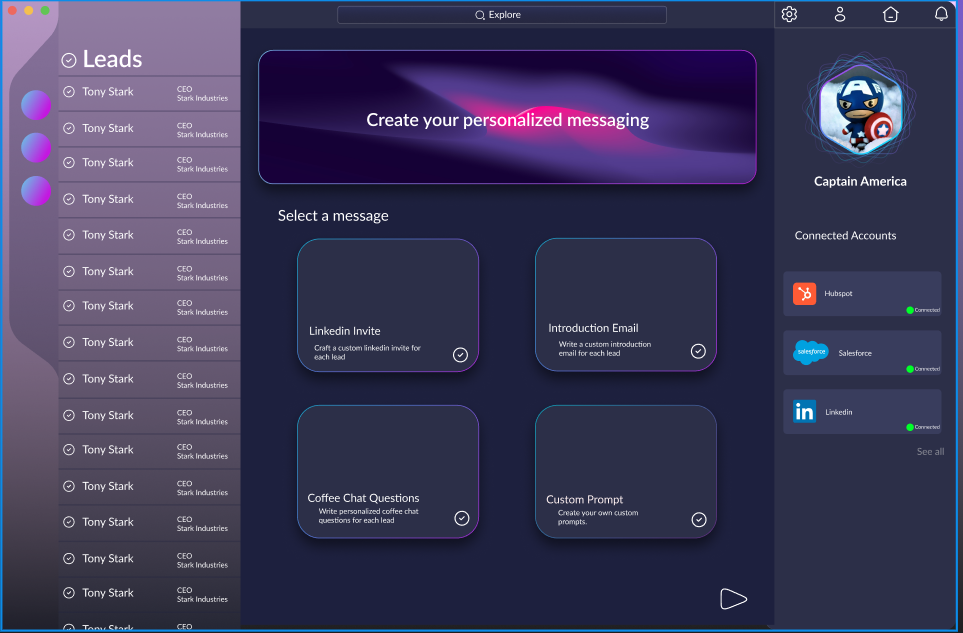Click the Explore search field
The width and height of the screenshot is (963, 633).
coord(502,15)
